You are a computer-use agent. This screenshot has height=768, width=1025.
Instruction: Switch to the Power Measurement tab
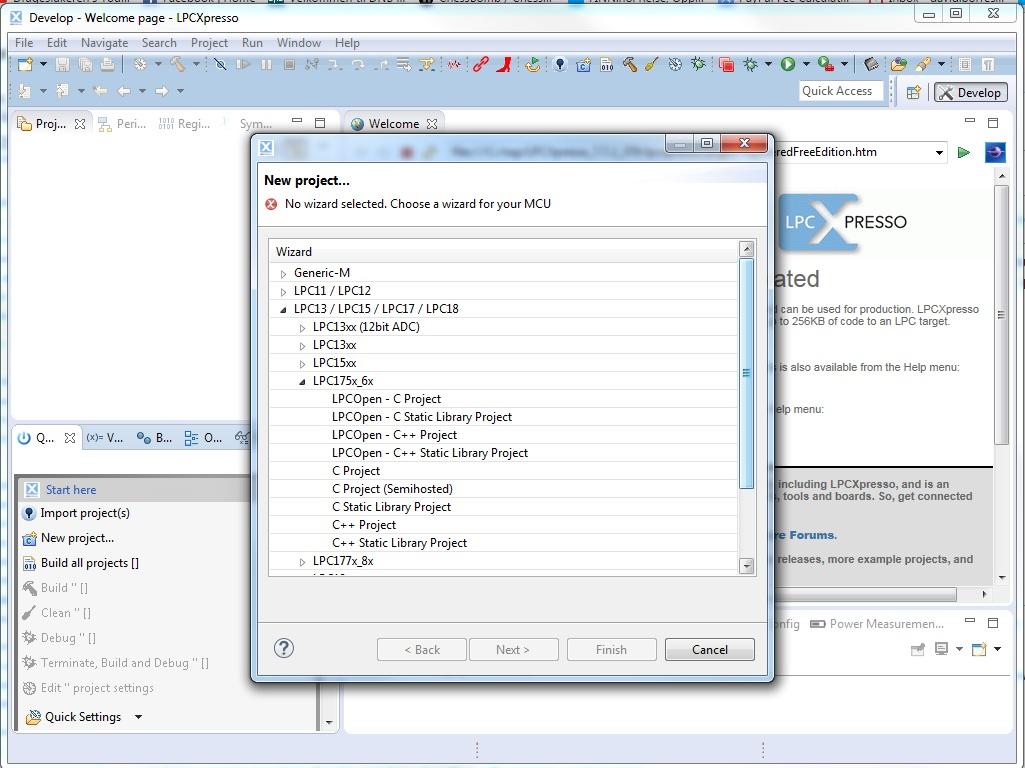click(877, 624)
